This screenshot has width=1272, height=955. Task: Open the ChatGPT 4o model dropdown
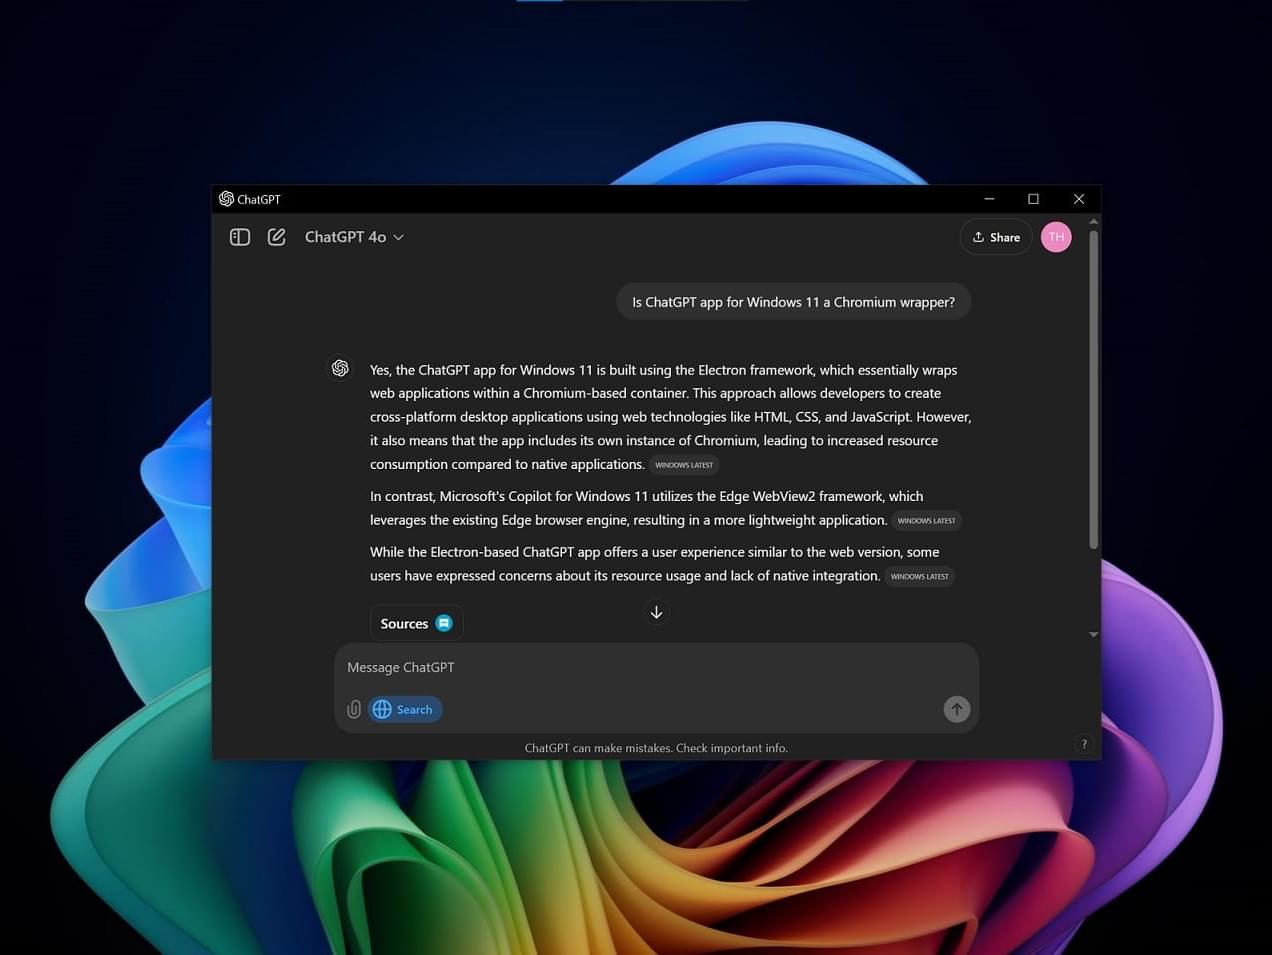click(354, 237)
